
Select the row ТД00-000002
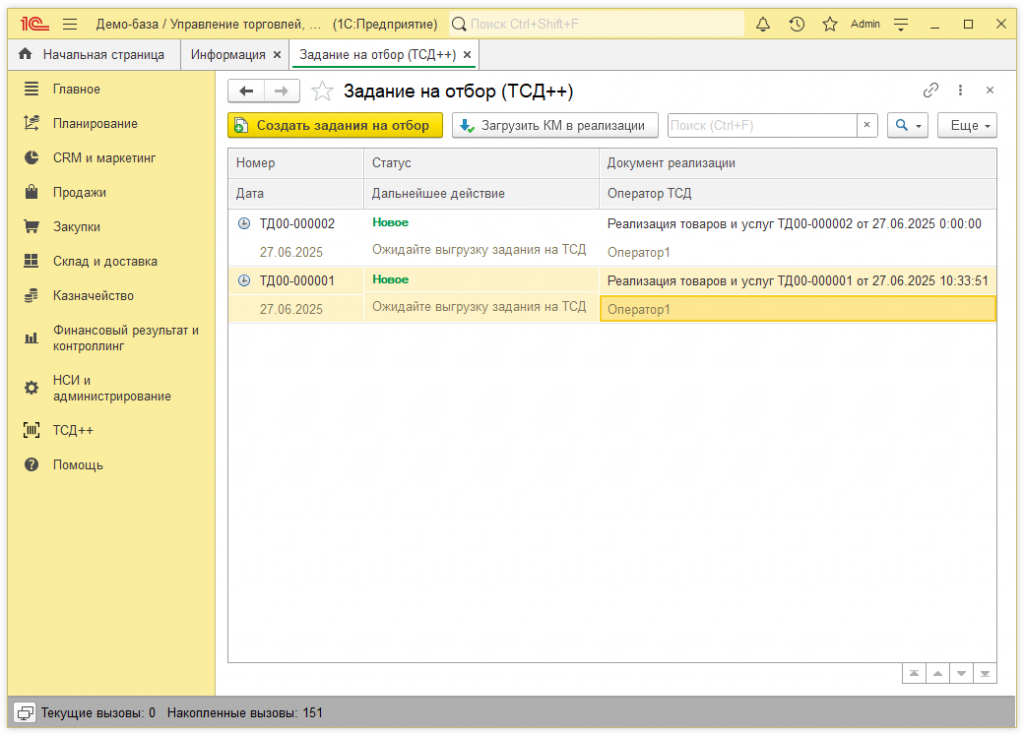(x=297, y=224)
